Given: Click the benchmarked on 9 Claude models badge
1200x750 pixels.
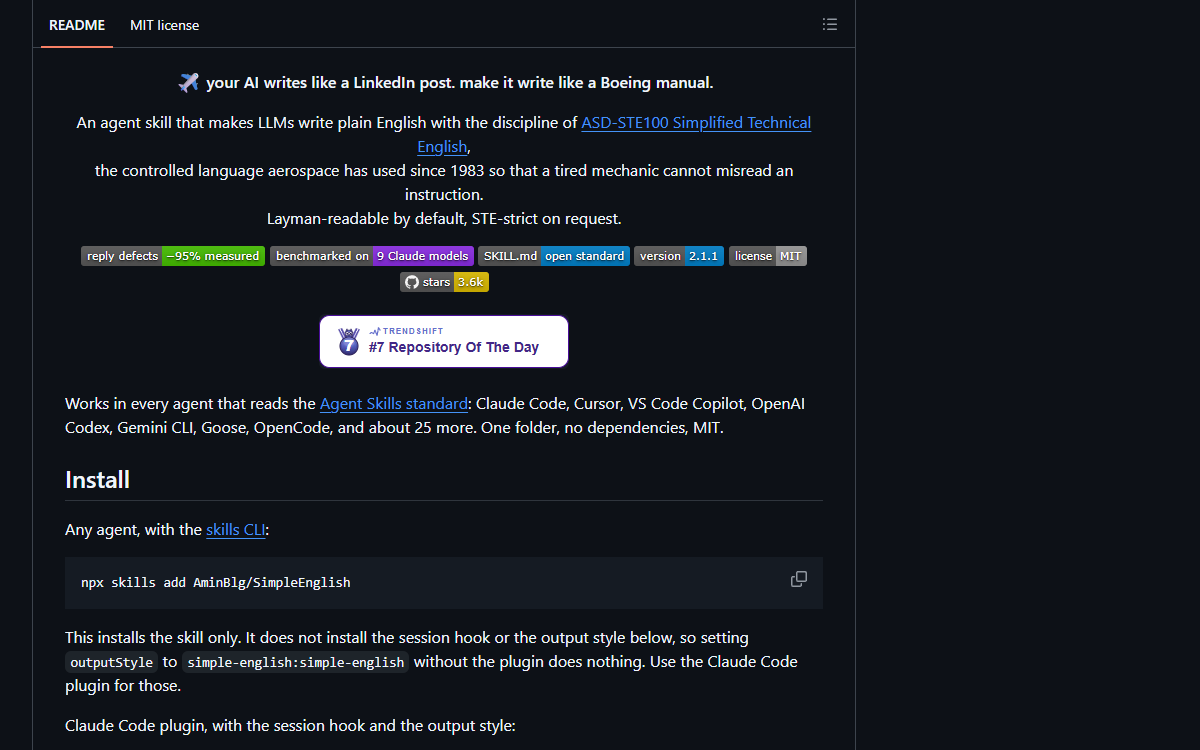Looking at the screenshot, I should point(372,256).
